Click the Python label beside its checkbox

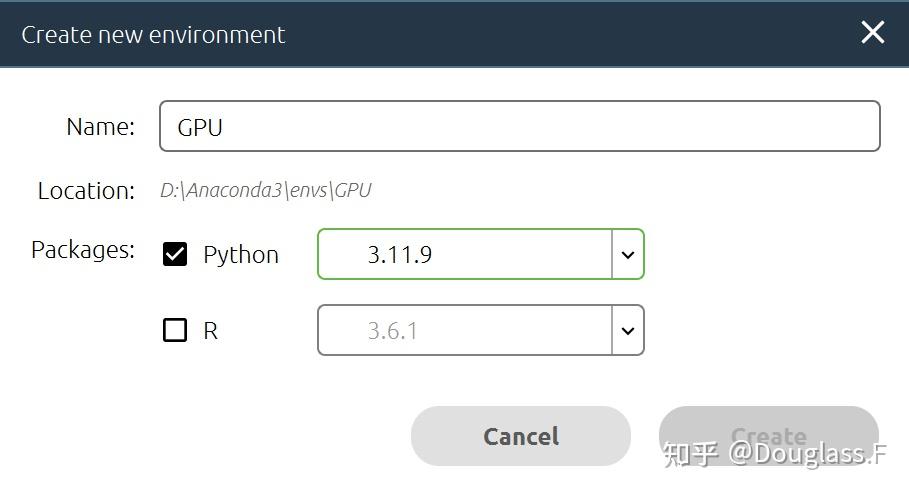(x=241, y=255)
